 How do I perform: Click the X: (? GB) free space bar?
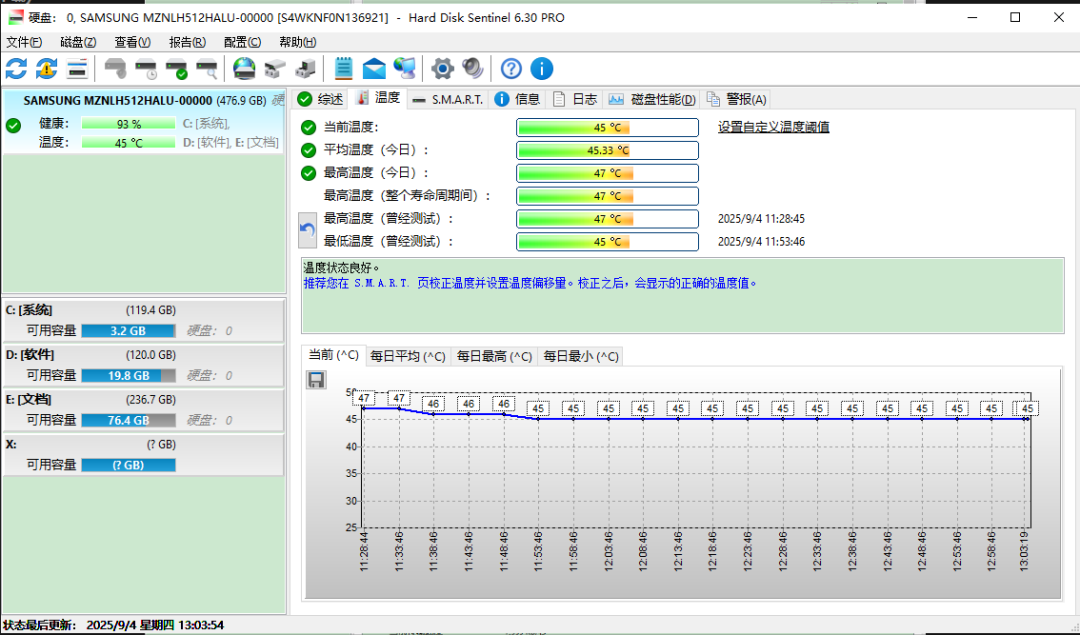[x=128, y=465]
